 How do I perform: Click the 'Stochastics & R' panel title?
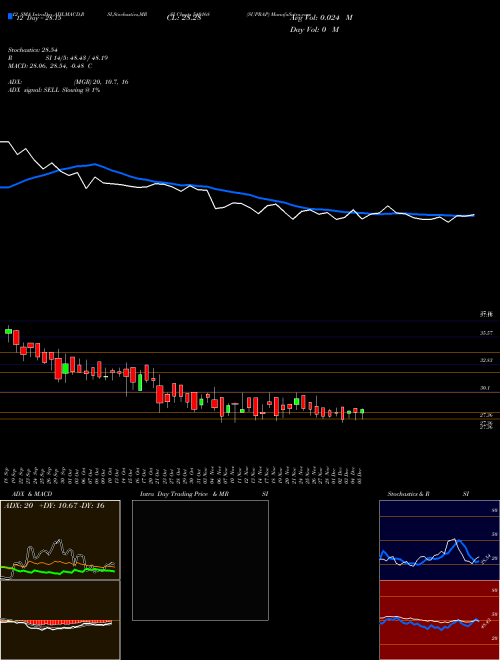pos(408,494)
